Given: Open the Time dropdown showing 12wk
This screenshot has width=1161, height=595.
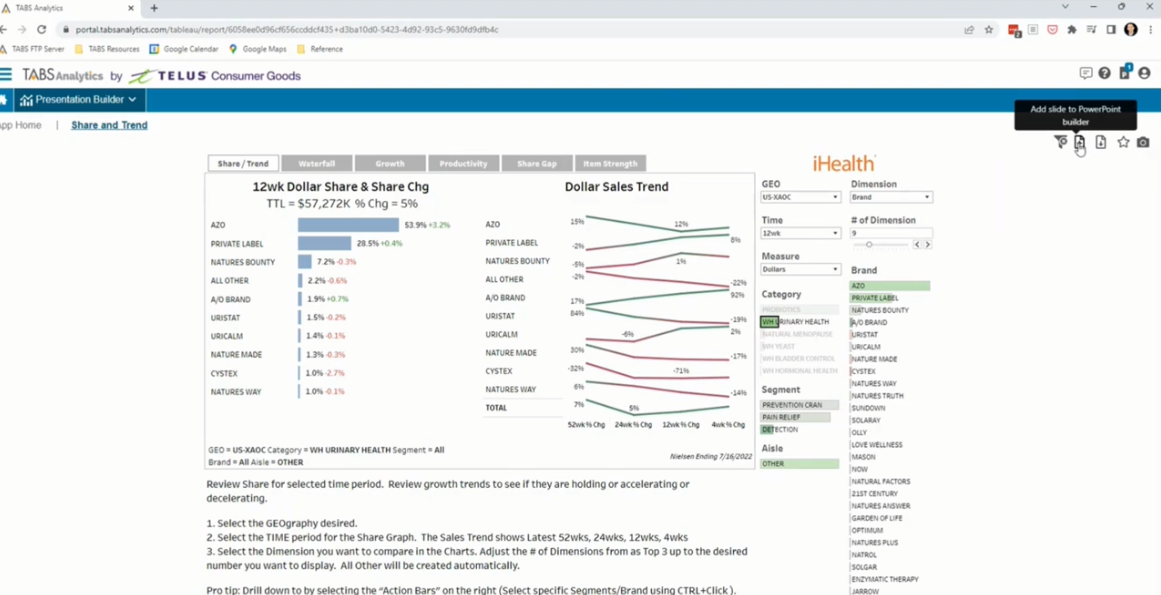Looking at the screenshot, I should tap(800, 233).
